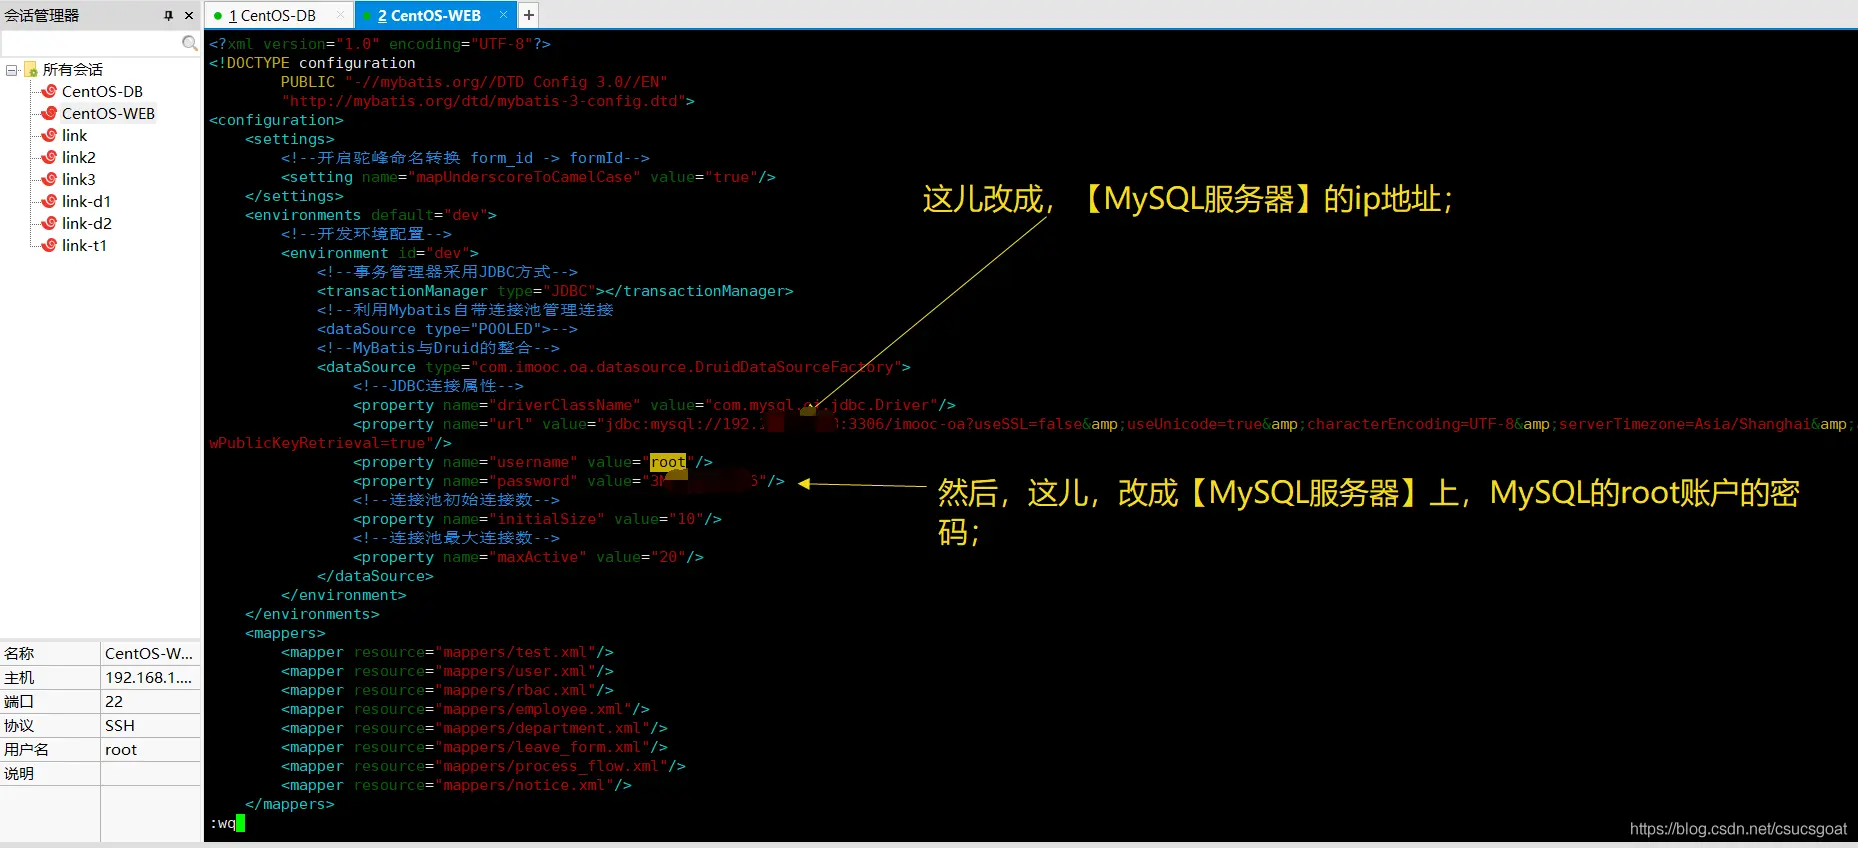Click the port value 22
The height and width of the screenshot is (848, 1858).
pyautogui.click(x=150, y=701)
